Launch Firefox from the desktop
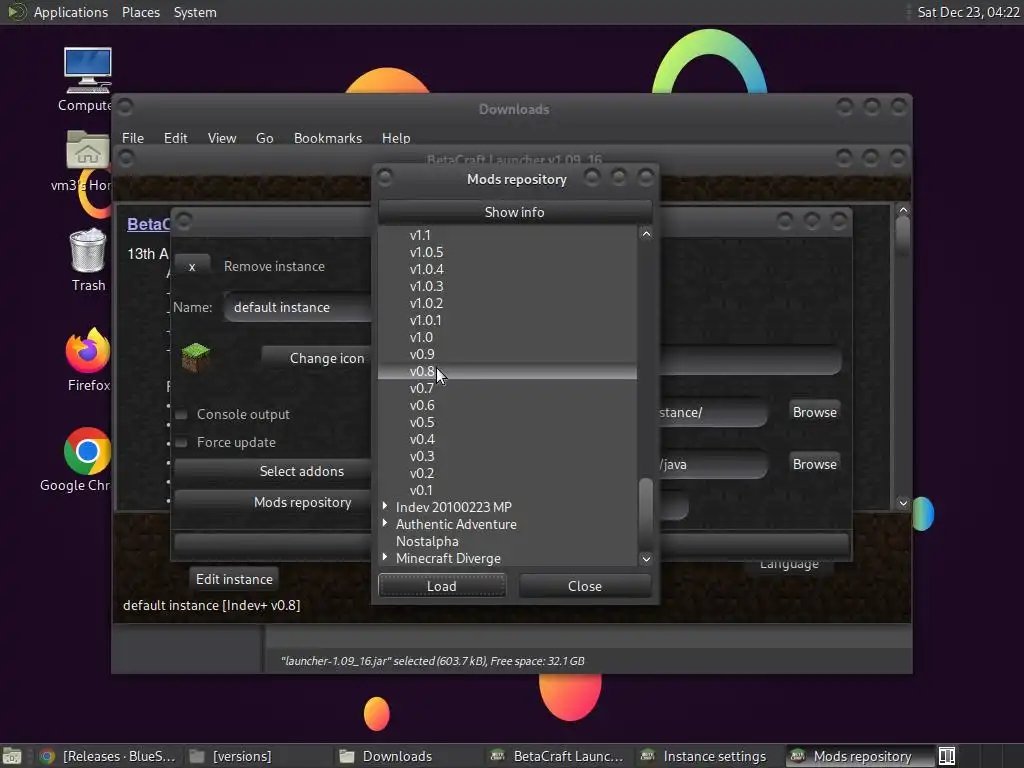The height and width of the screenshot is (768, 1024). tap(88, 351)
